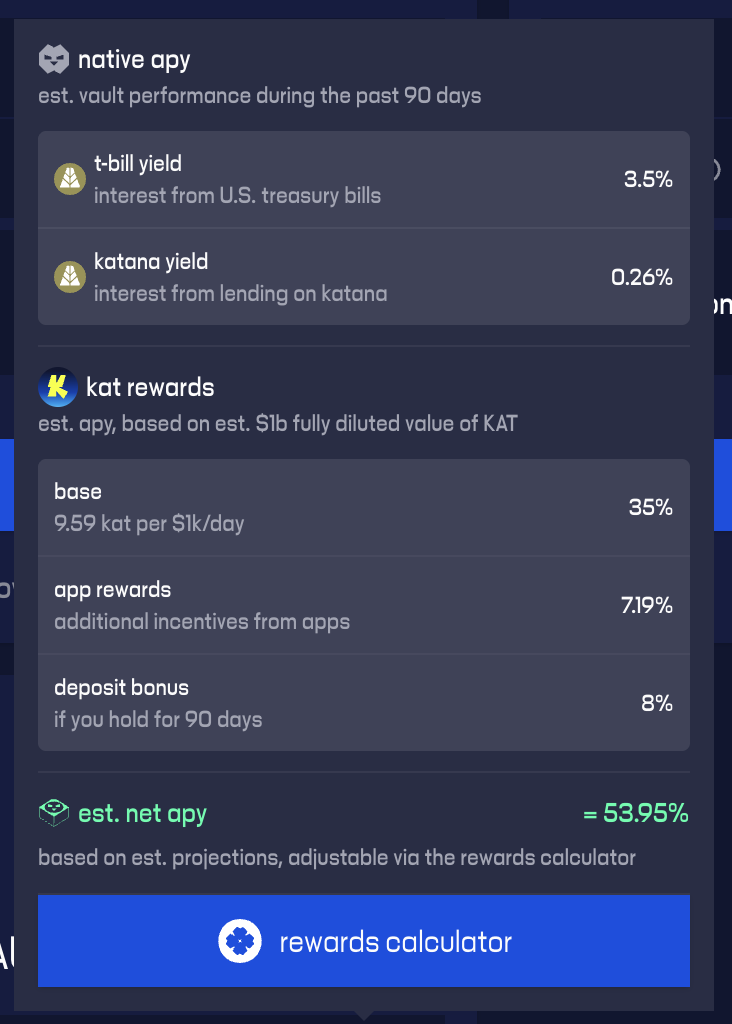Click the kat rewards heading text
The image size is (732, 1024).
(x=150, y=387)
